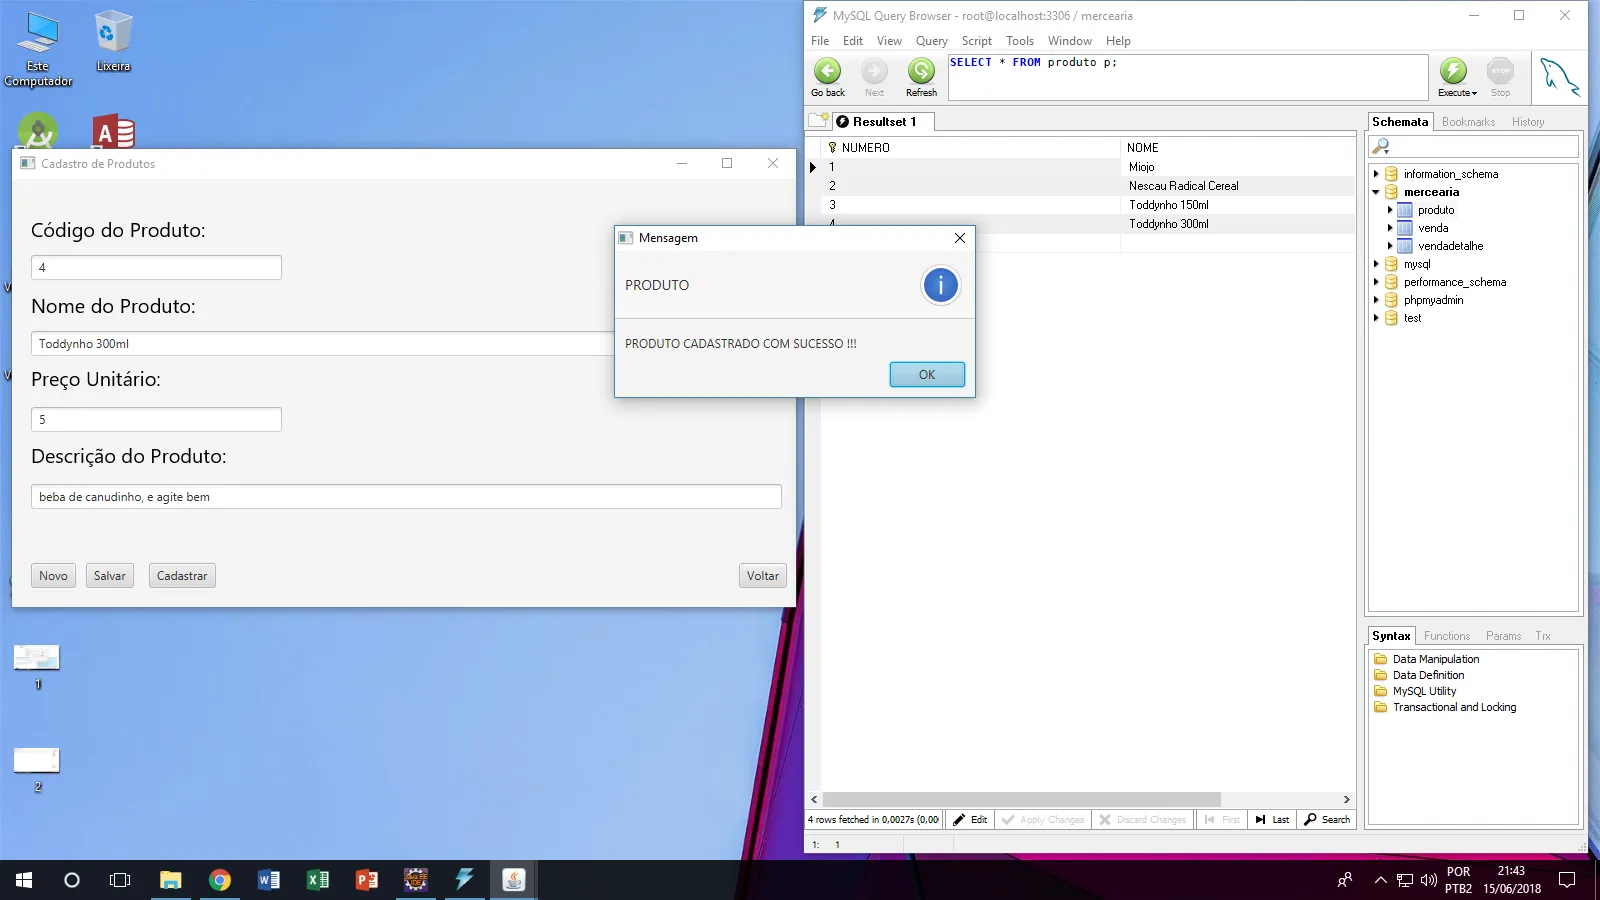Collapse the mercearia schema tree
This screenshot has width=1600, height=900.
coord(1376,192)
